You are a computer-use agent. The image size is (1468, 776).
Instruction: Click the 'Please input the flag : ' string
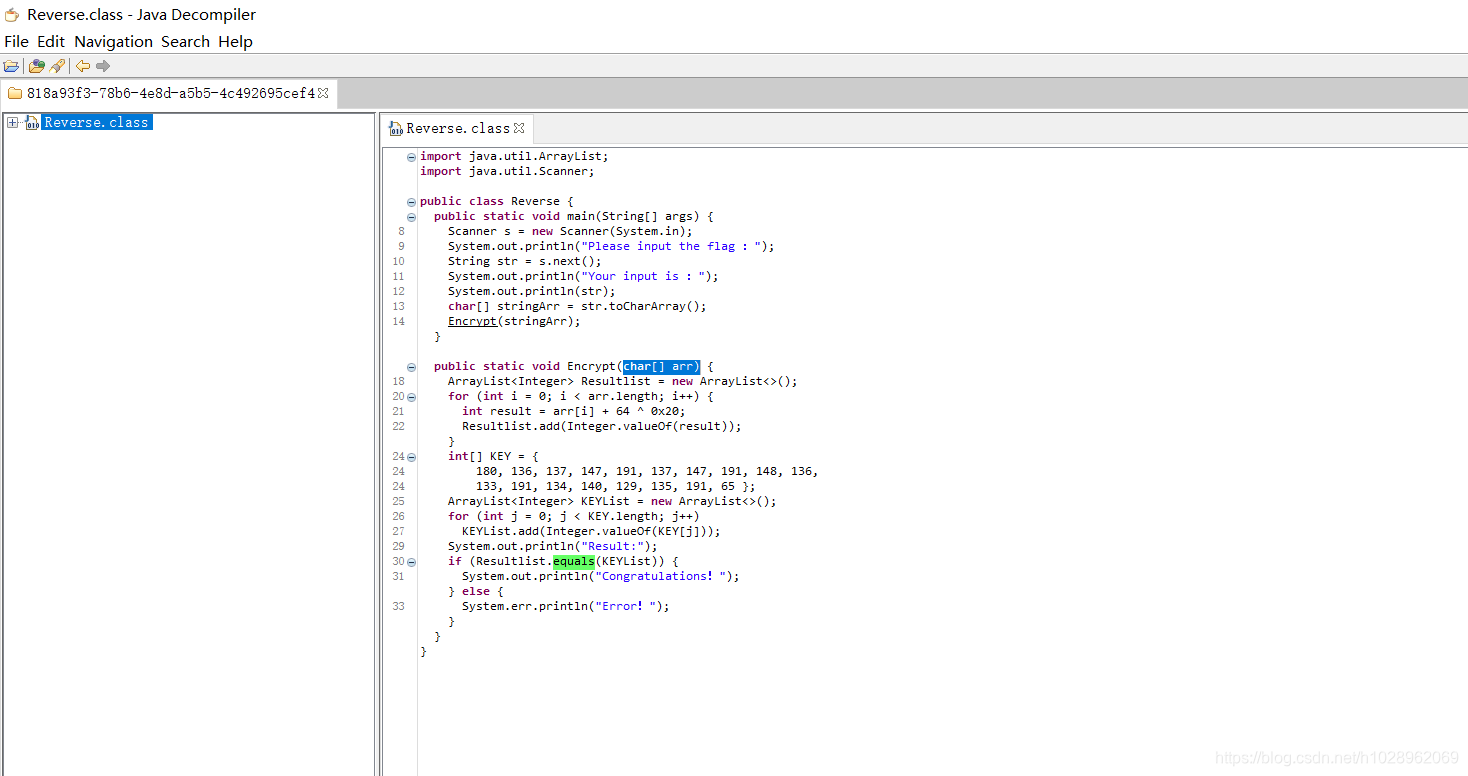(672, 246)
